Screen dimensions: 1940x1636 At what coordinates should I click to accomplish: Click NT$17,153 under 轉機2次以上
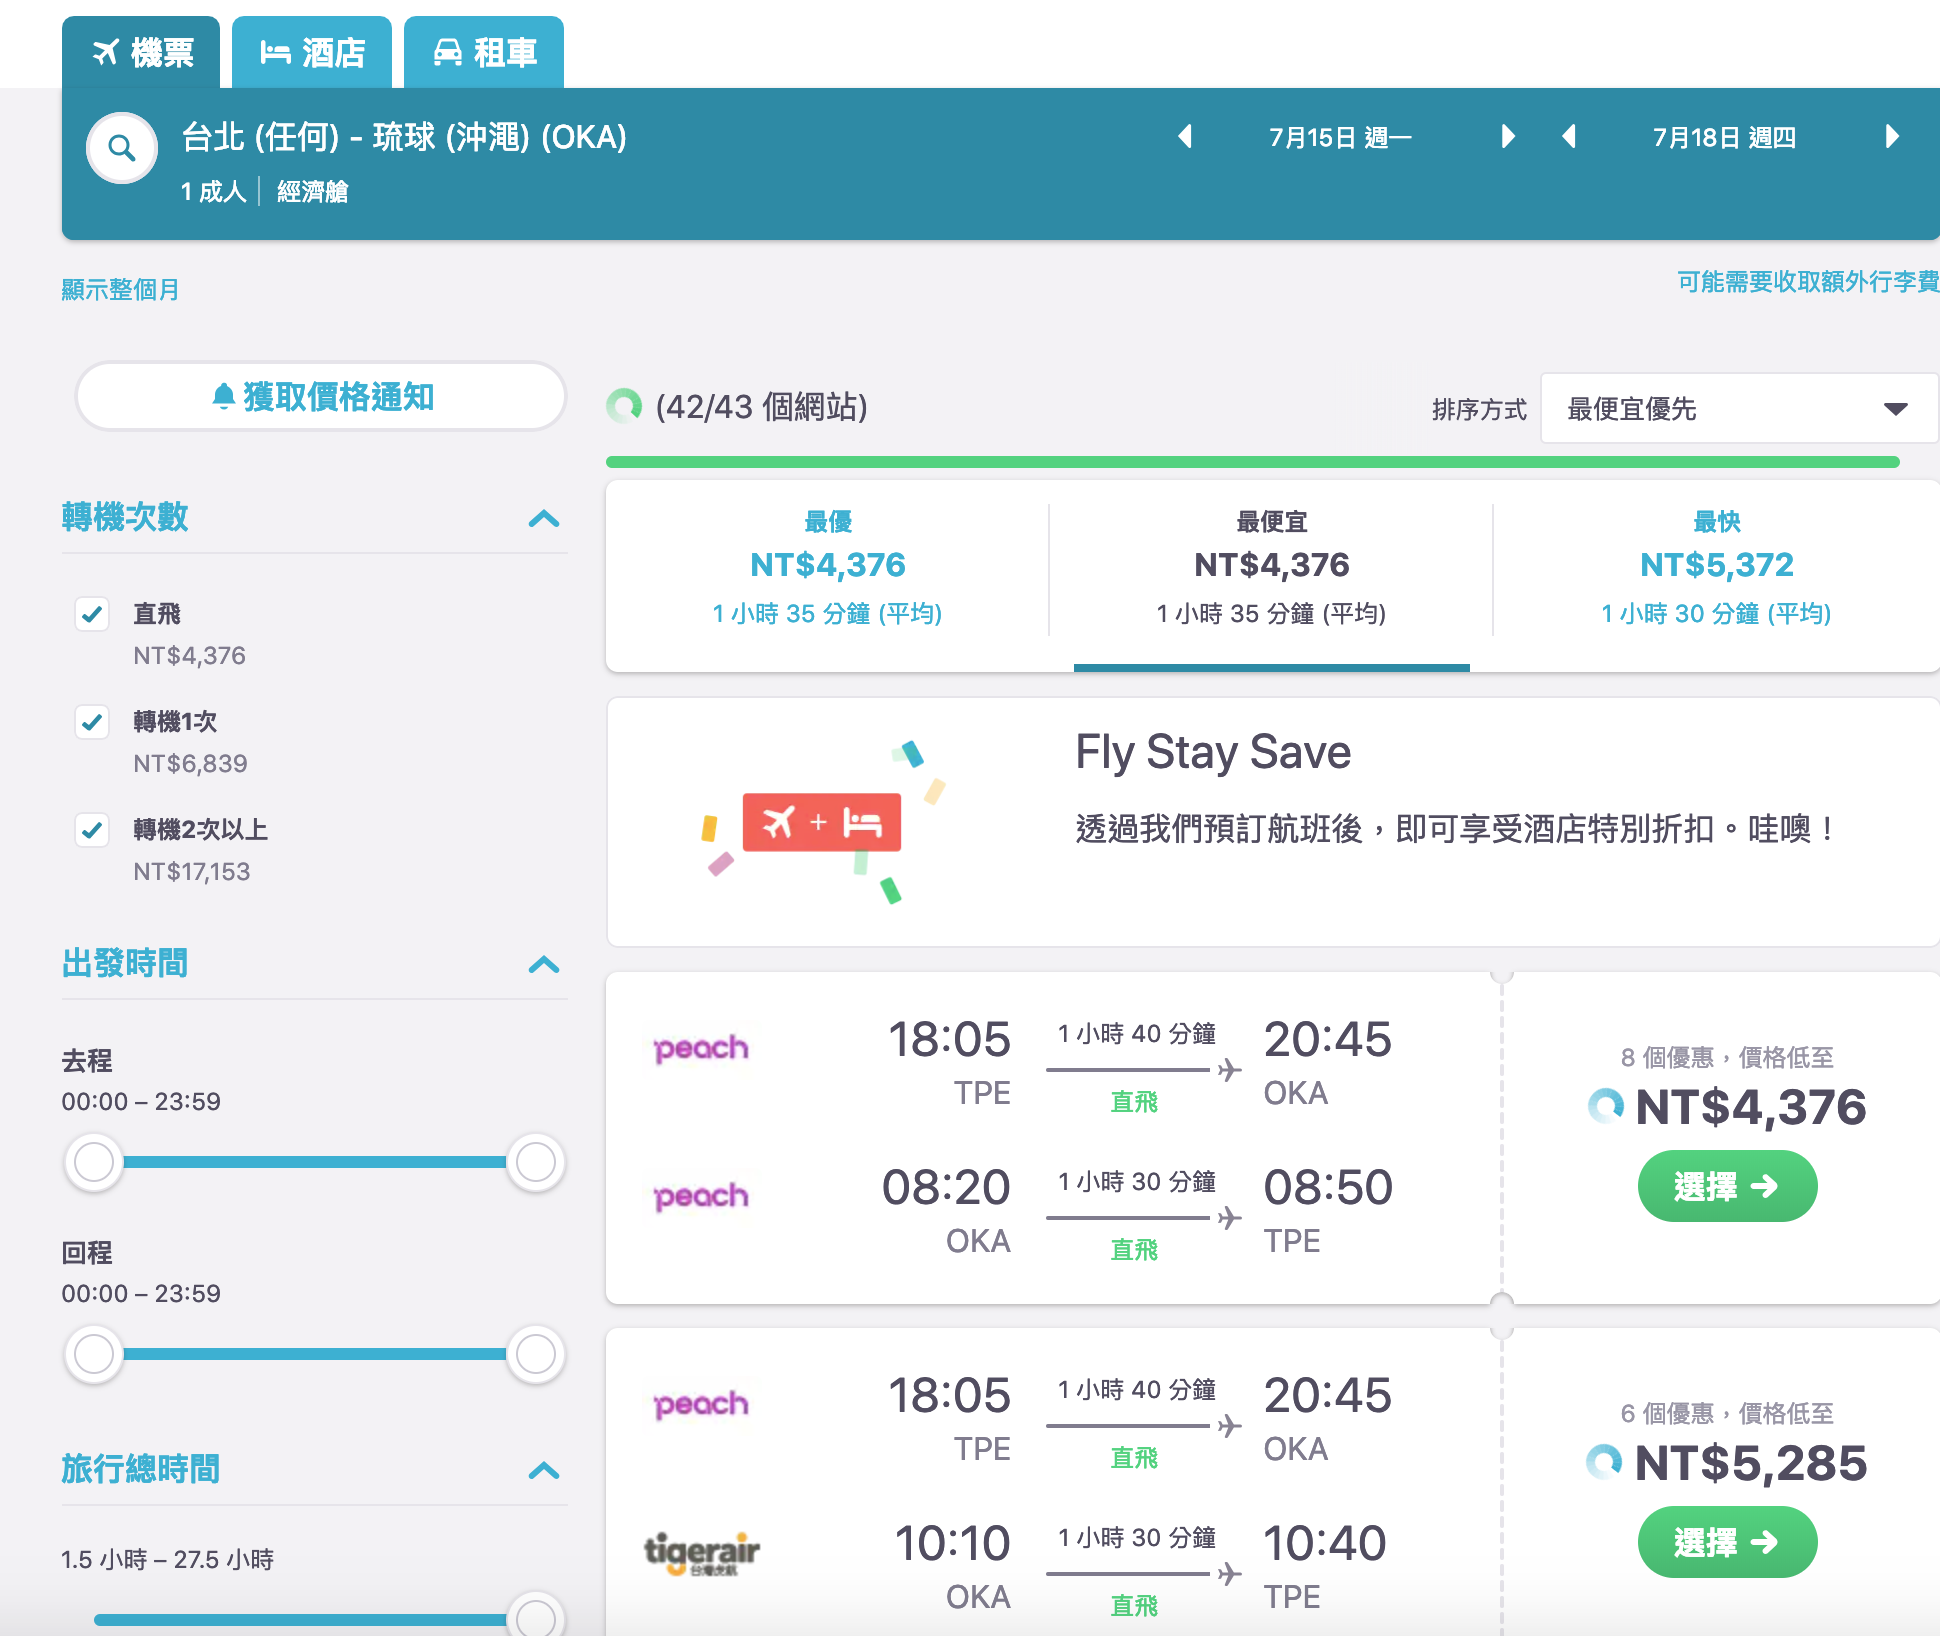pyautogui.click(x=192, y=872)
